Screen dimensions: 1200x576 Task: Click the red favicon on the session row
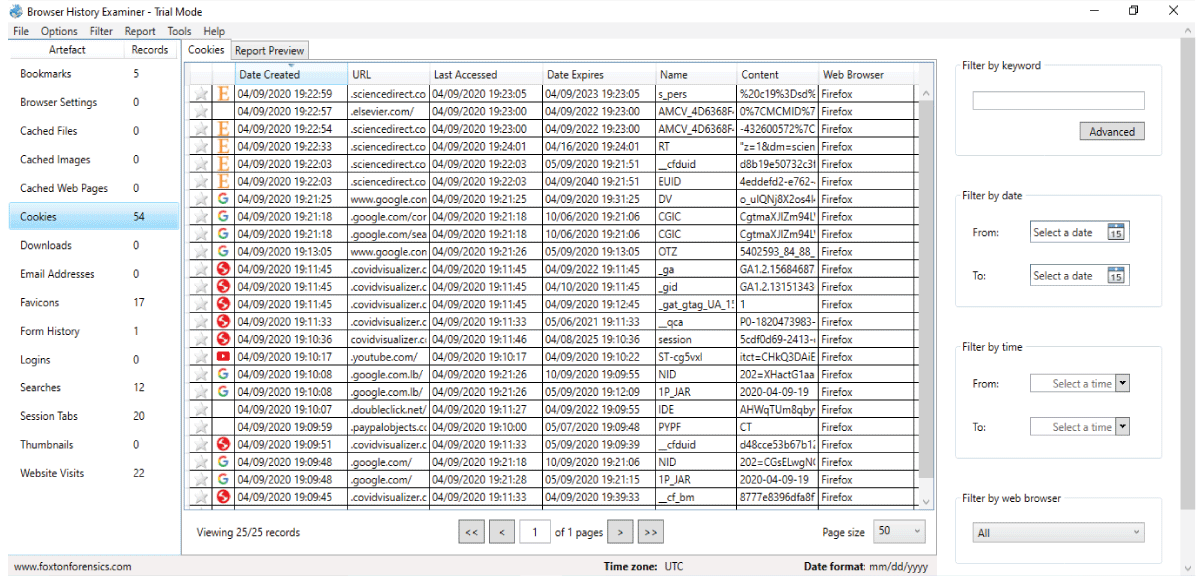coord(223,339)
